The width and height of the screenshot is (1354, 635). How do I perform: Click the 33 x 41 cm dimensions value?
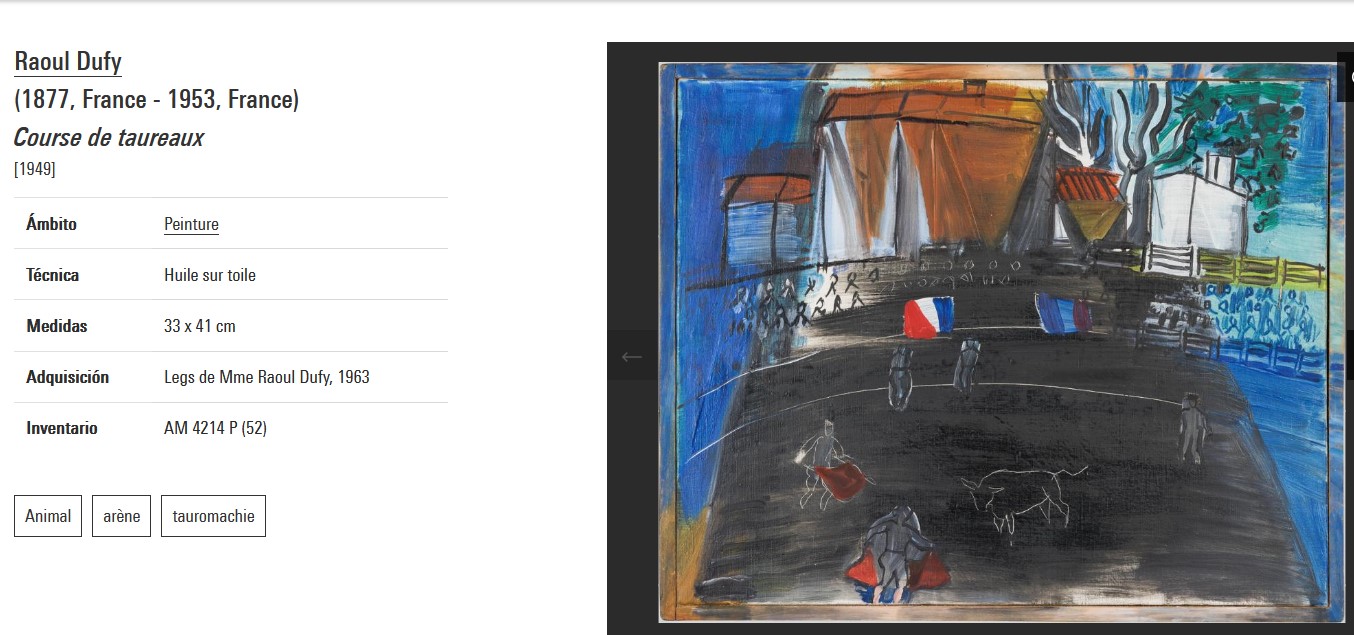point(200,326)
